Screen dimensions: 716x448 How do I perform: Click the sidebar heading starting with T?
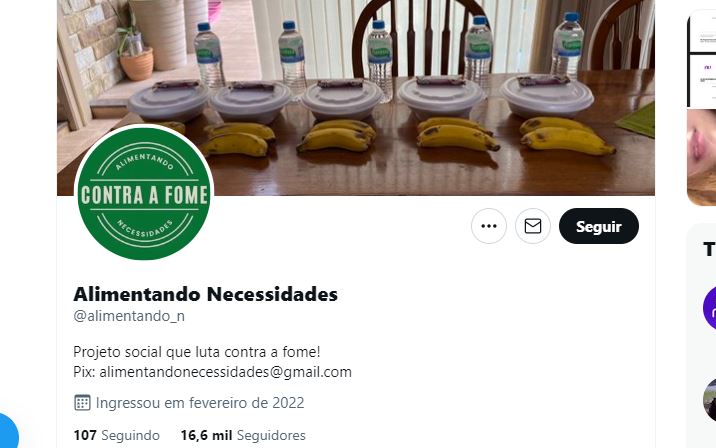point(709,250)
